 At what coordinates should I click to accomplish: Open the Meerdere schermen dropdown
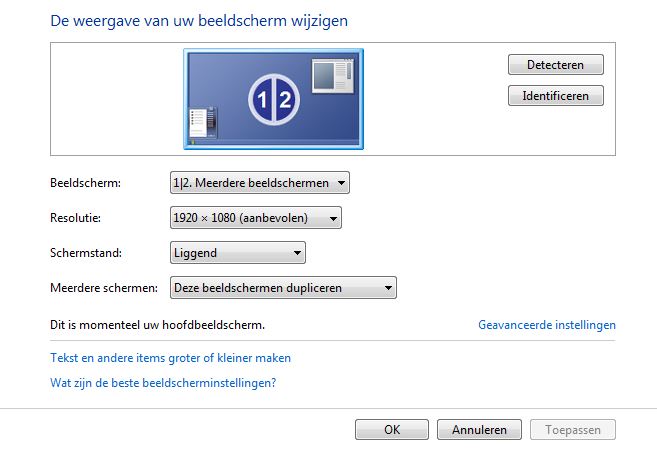[283, 288]
